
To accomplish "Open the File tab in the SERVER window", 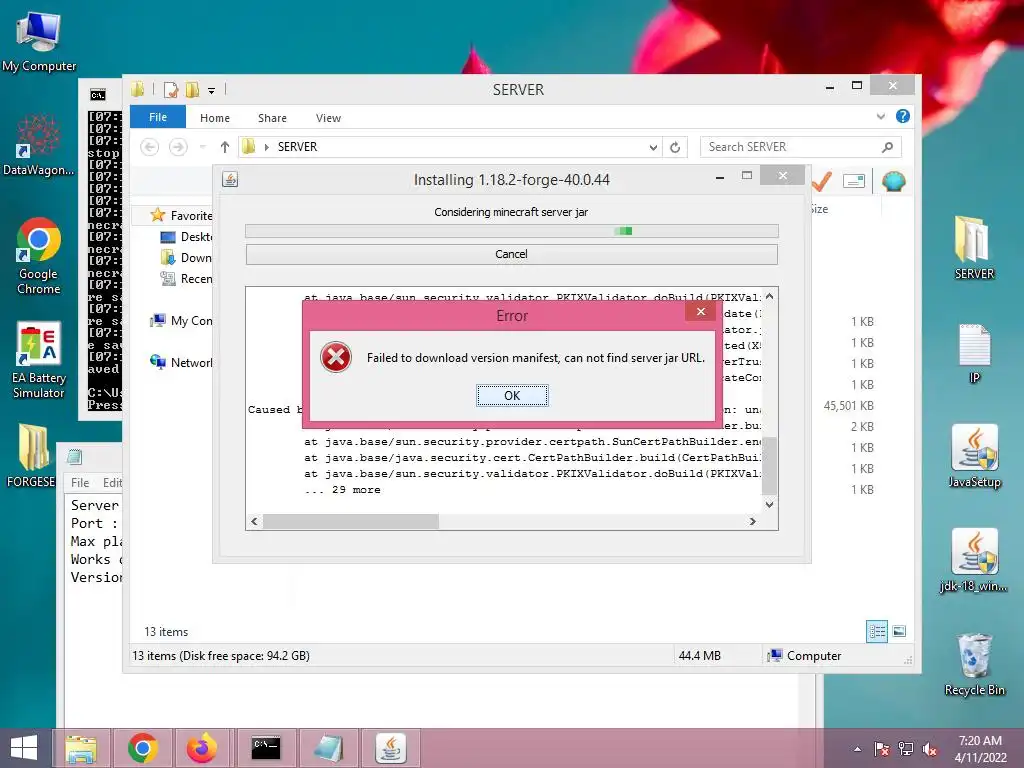I will (158, 117).
